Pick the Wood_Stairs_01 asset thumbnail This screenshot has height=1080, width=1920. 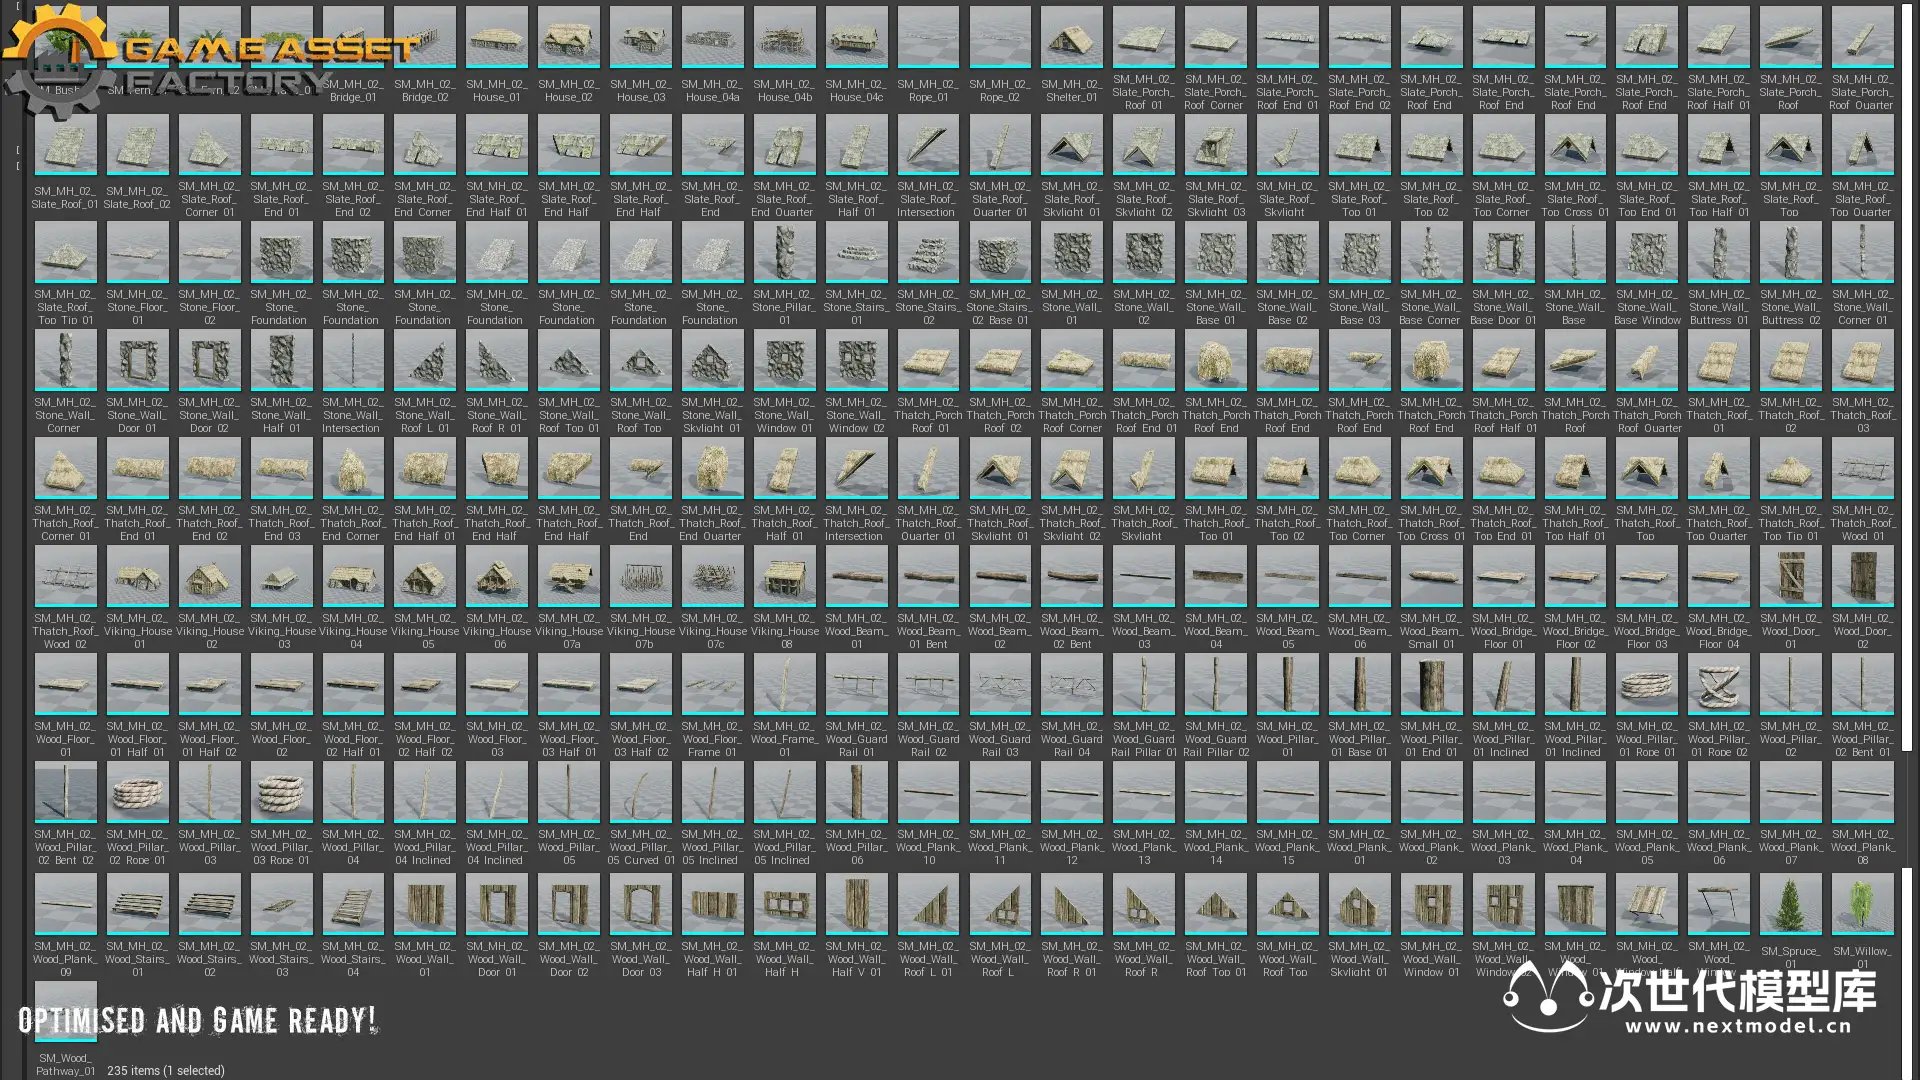pyautogui.click(x=137, y=904)
